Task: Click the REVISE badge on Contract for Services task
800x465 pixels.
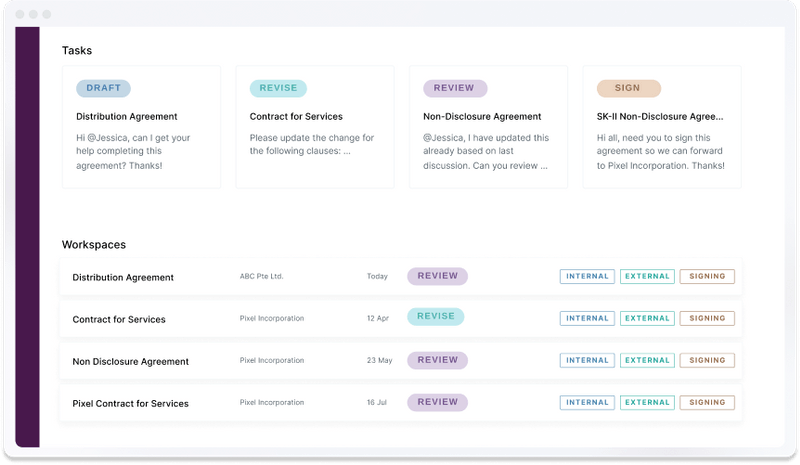Action: point(278,88)
